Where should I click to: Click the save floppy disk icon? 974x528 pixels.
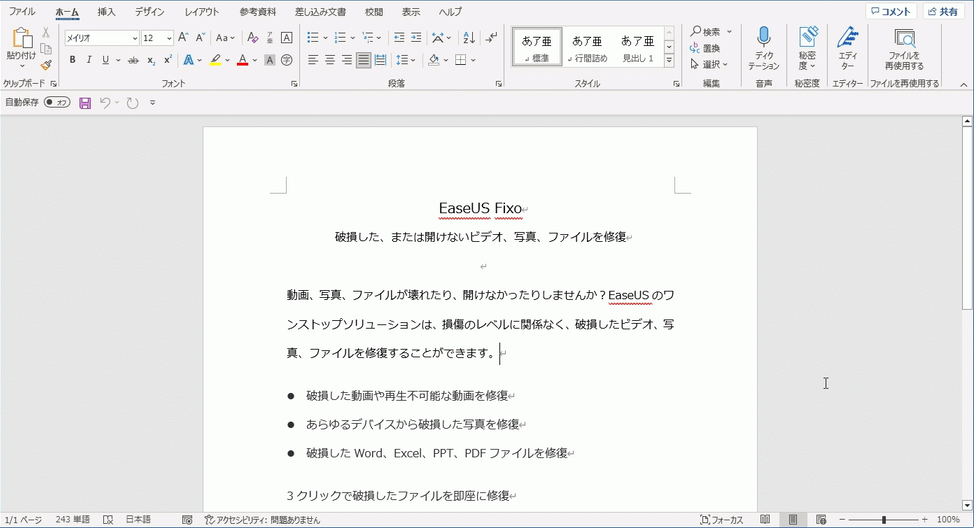click(85, 103)
